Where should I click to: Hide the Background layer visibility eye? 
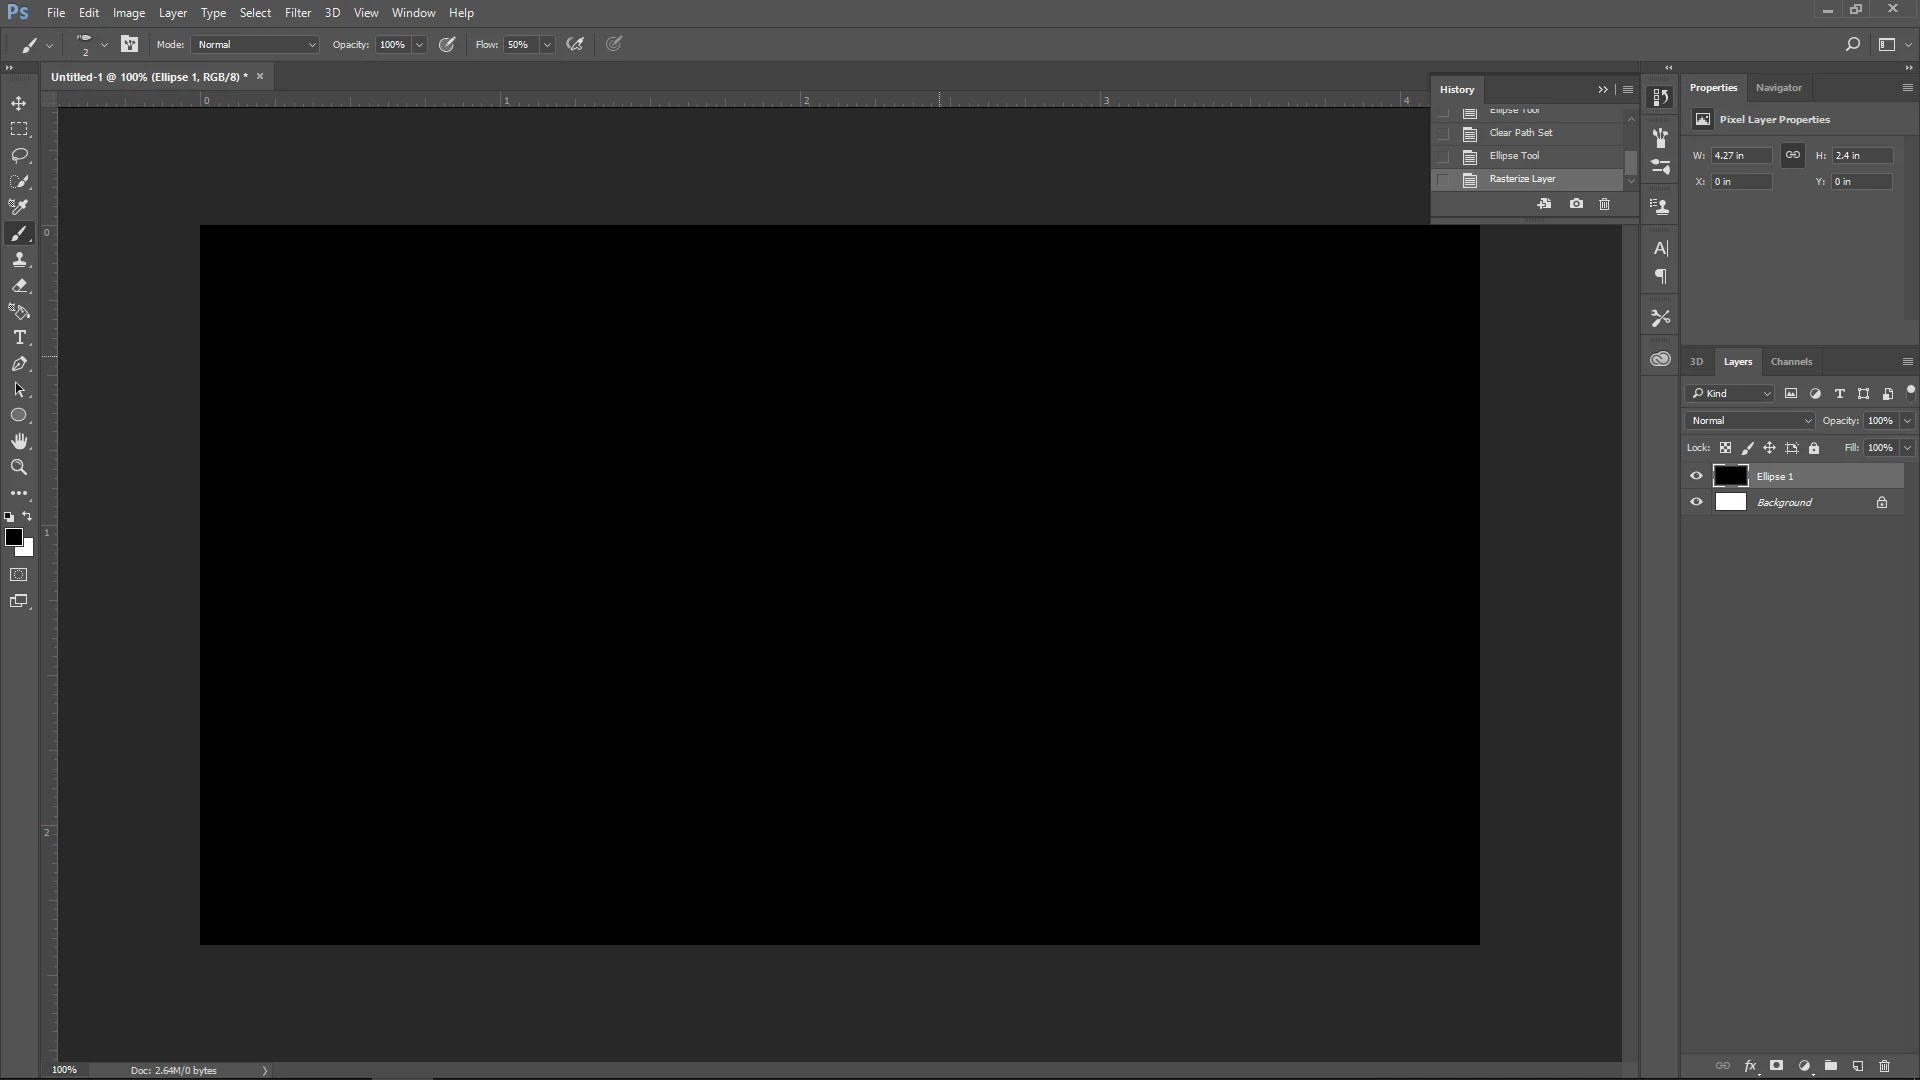(x=1696, y=502)
